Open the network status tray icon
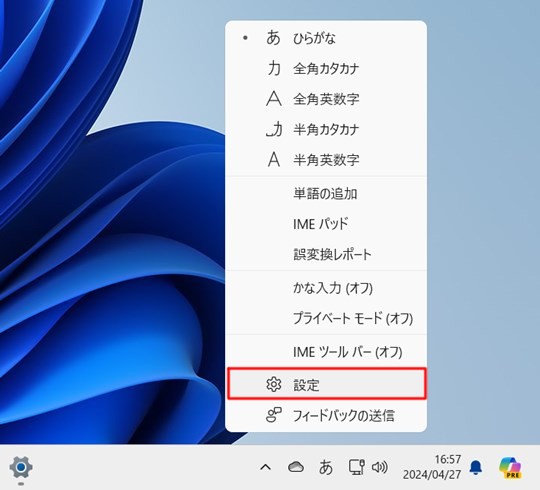The image size is (540, 490). pyautogui.click(x=356, y=467)
